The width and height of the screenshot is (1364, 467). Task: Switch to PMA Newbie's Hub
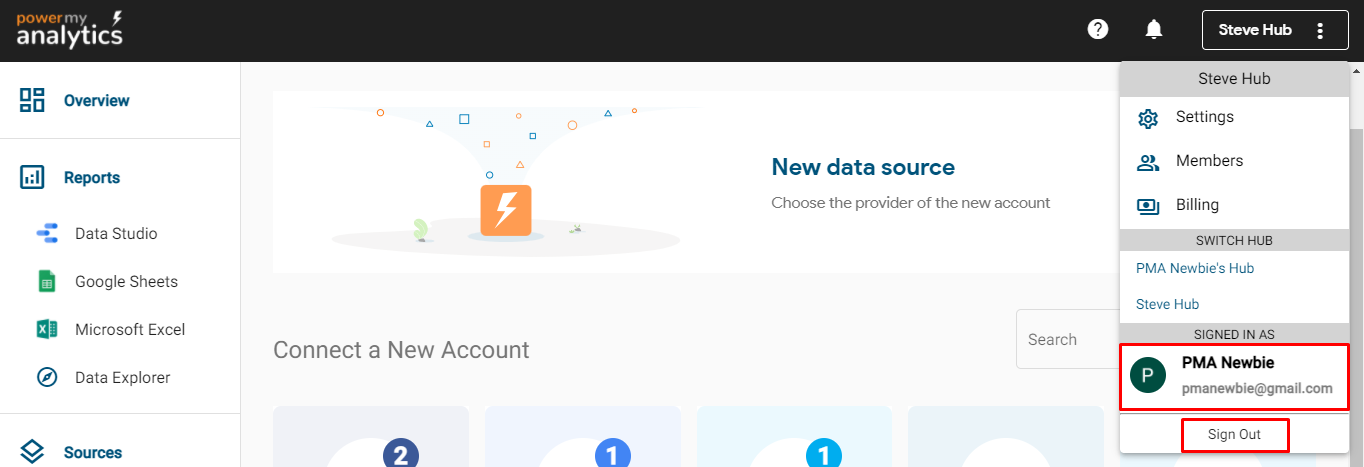pos(1195,268)
